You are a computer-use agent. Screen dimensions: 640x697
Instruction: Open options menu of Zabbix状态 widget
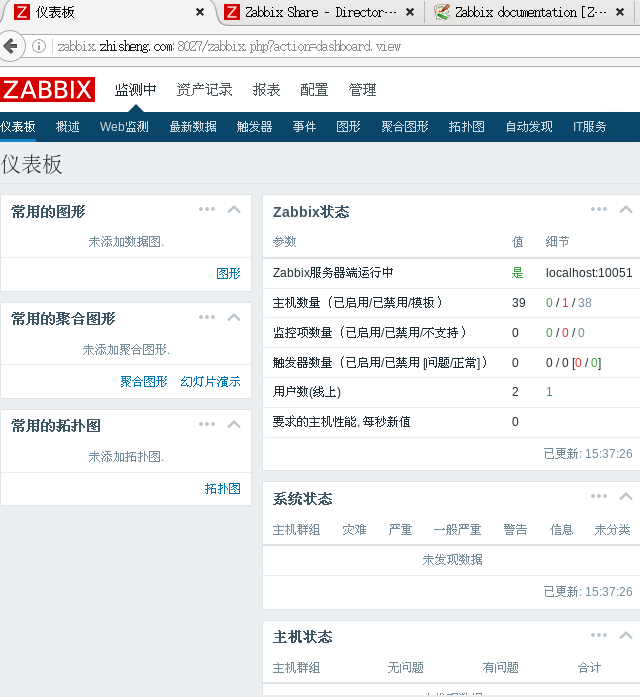[599, 209]
